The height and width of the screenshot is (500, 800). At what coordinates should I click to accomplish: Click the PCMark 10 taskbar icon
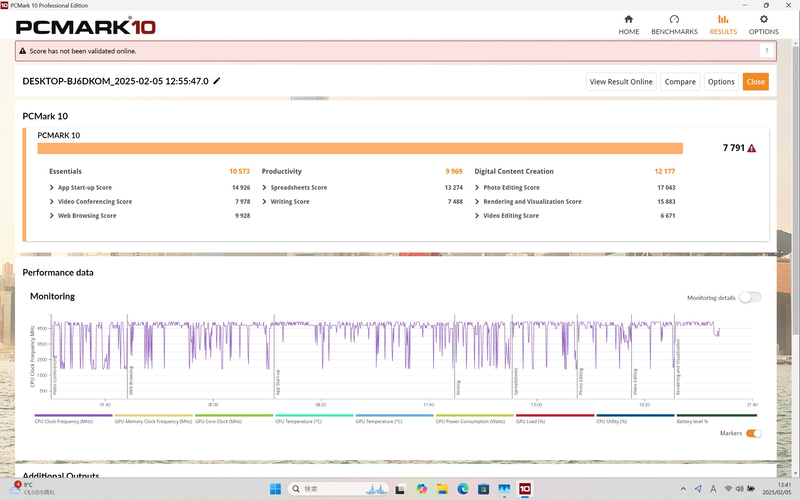[x=524, y=489]
